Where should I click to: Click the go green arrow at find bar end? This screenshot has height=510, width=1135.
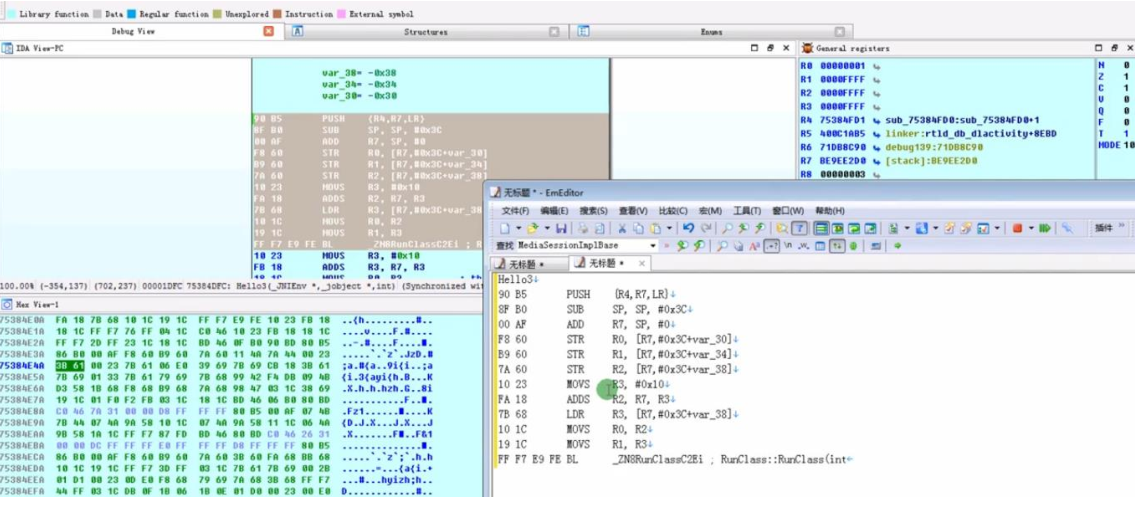[x=897, y=246]
